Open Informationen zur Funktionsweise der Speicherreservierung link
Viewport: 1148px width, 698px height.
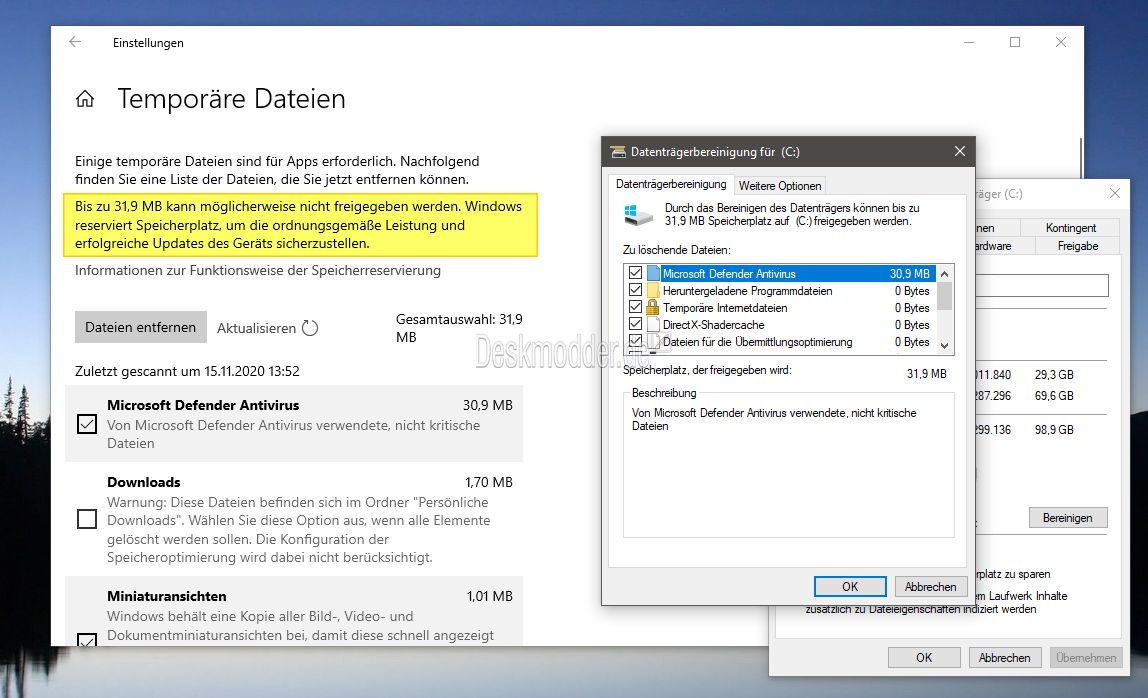click(x=258, y=270)
